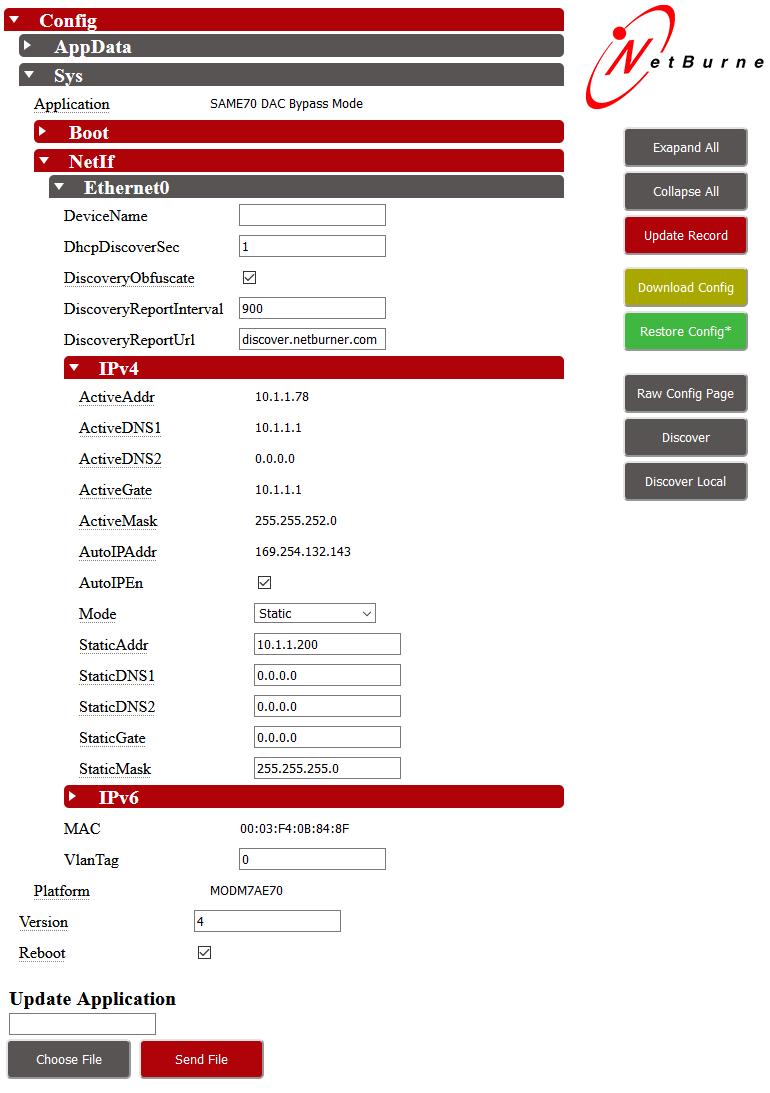This screenshot has height=1093, width=770.
Task: Click the ActiveMask label
Action: [x=118, y=521]
